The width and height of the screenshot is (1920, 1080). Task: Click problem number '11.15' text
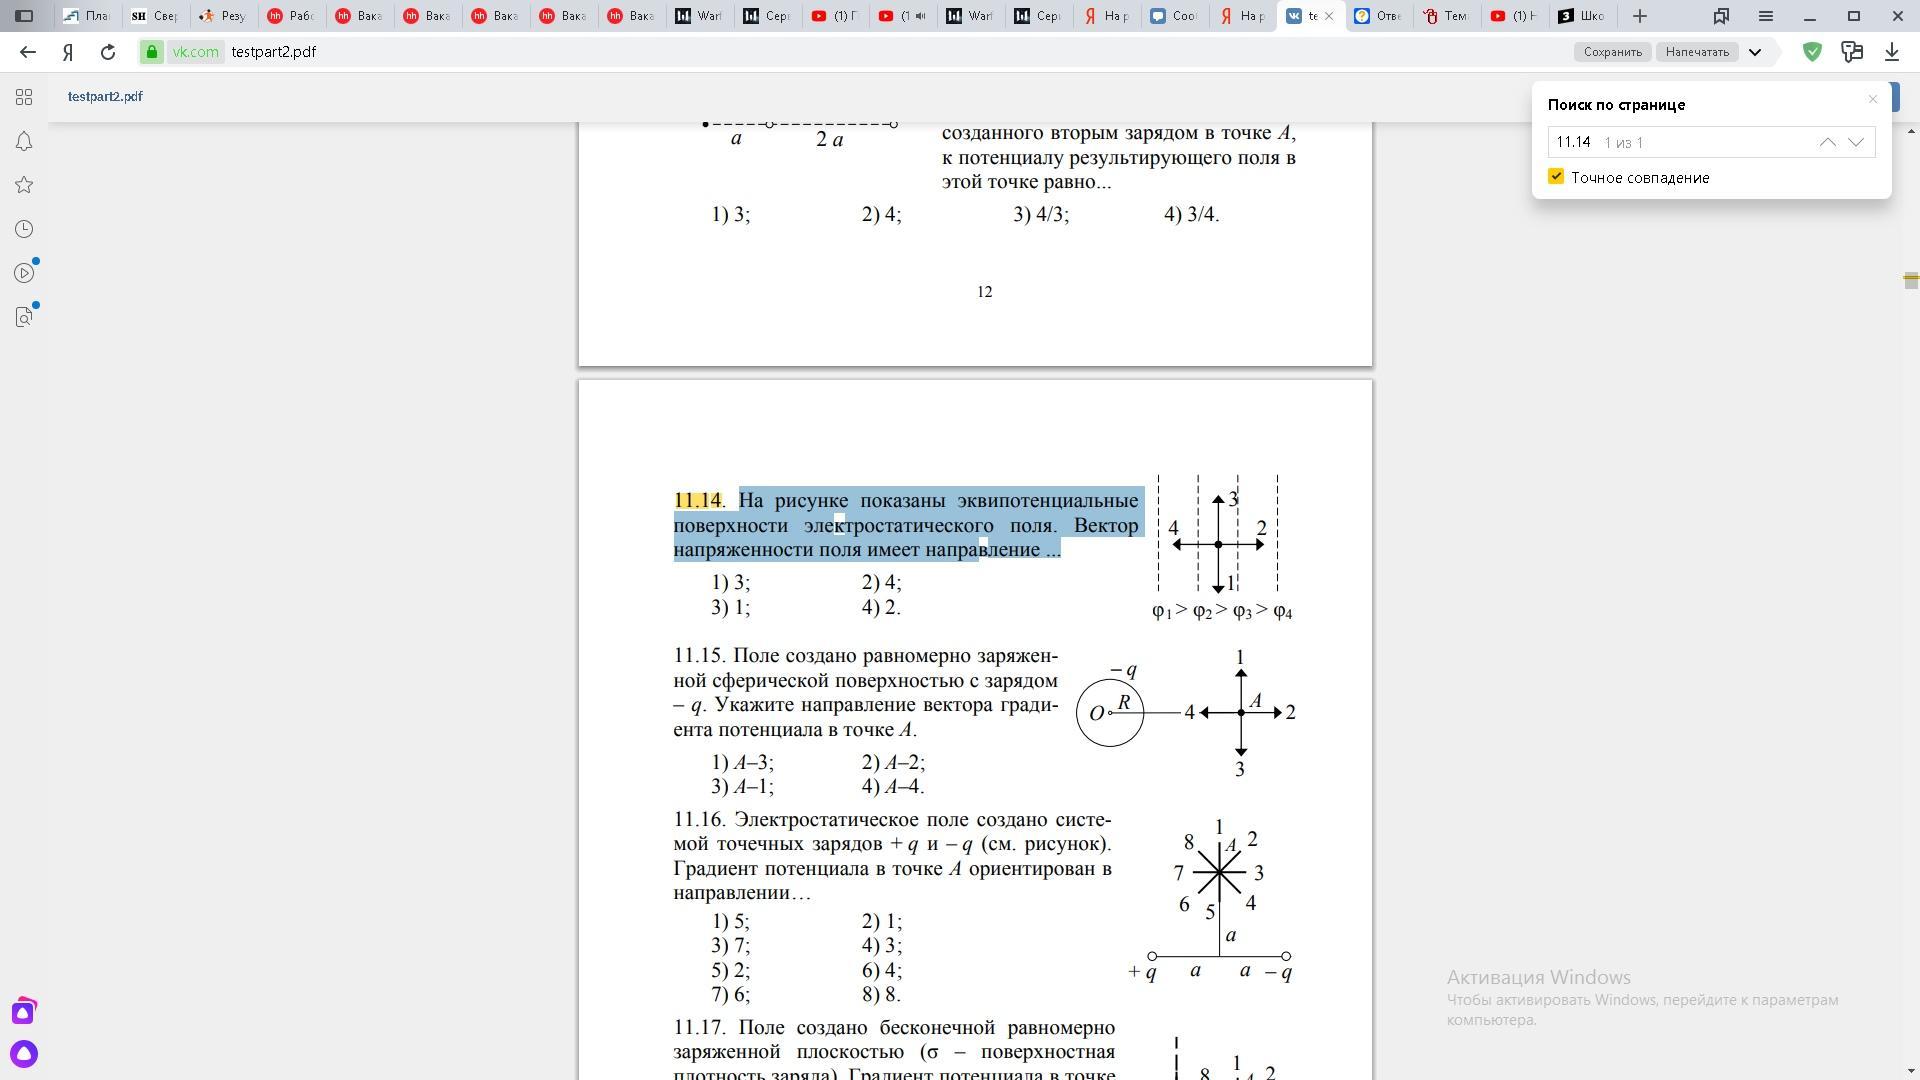click(x=699, y=656)
